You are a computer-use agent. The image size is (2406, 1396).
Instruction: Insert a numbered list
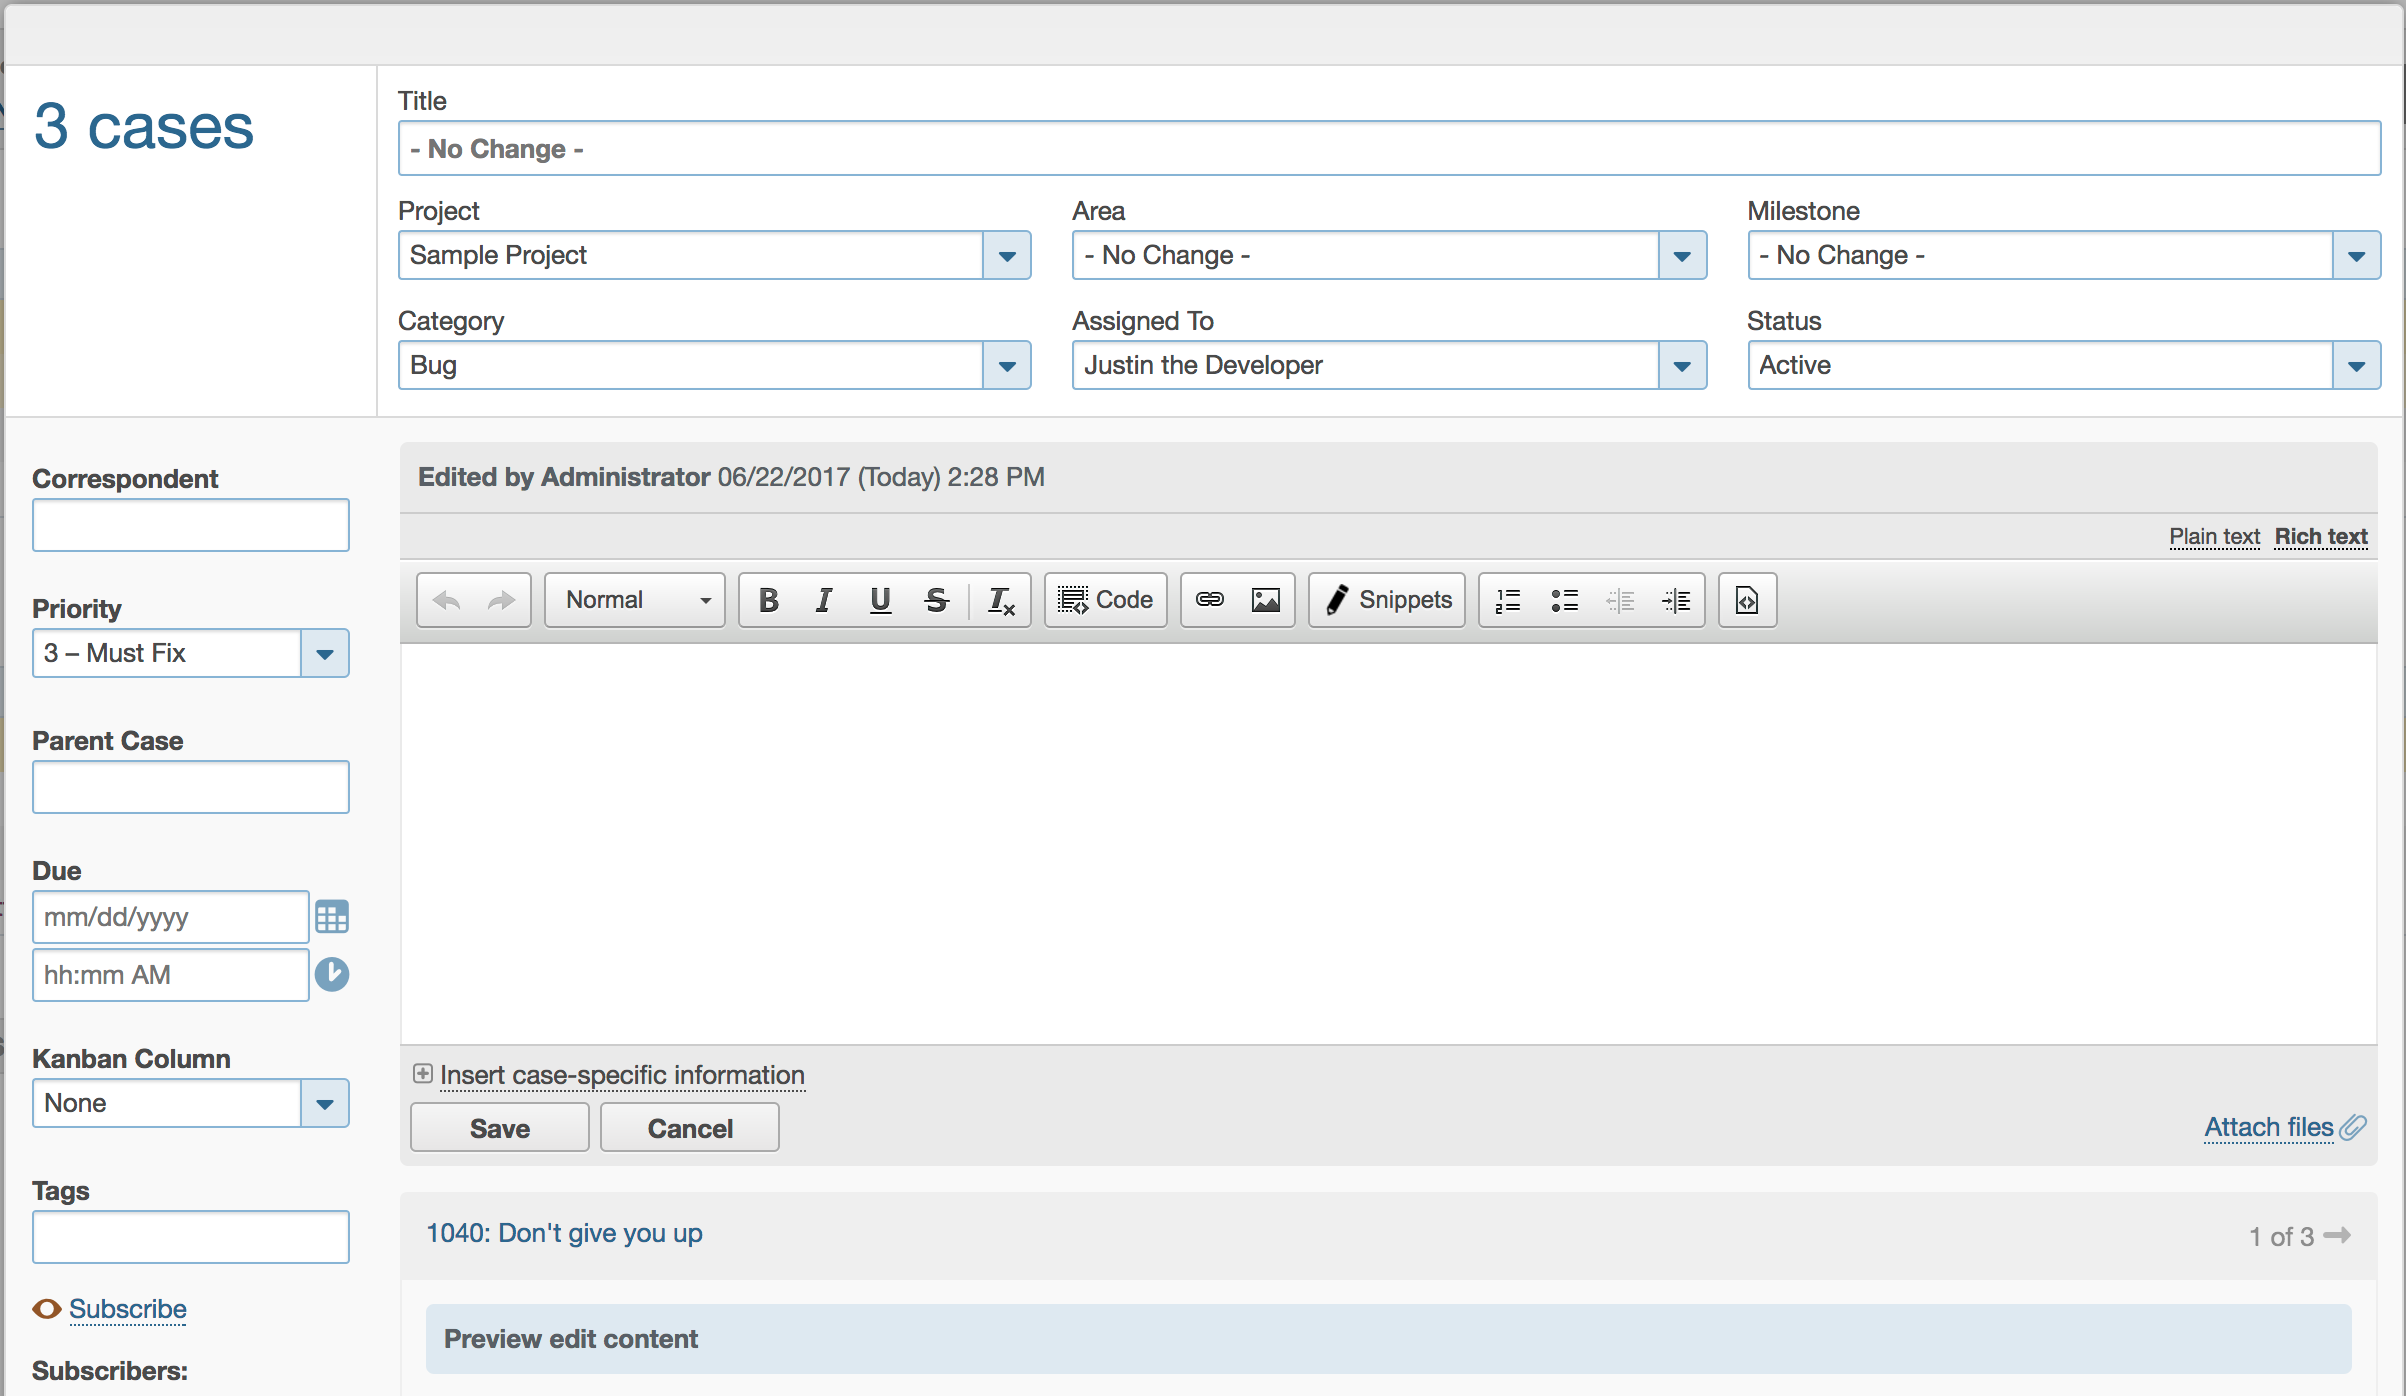(1508, 600)
